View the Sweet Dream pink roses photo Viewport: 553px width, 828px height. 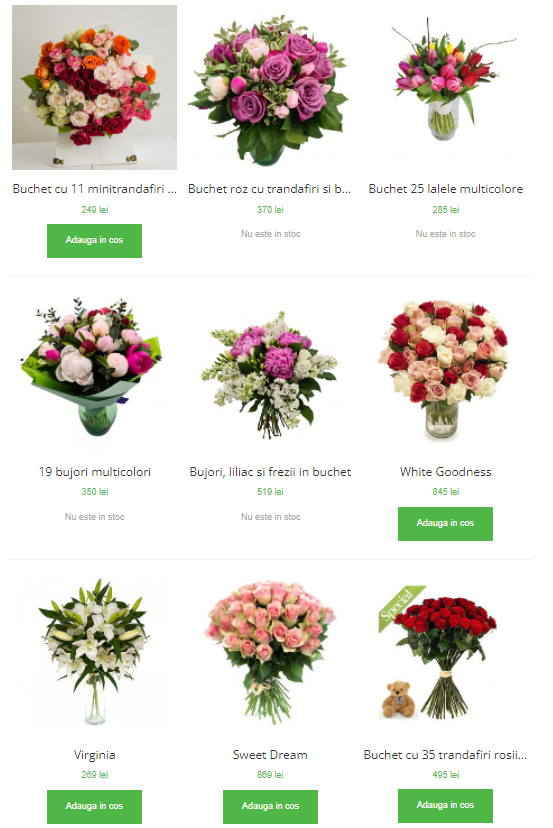coord(270,653)
